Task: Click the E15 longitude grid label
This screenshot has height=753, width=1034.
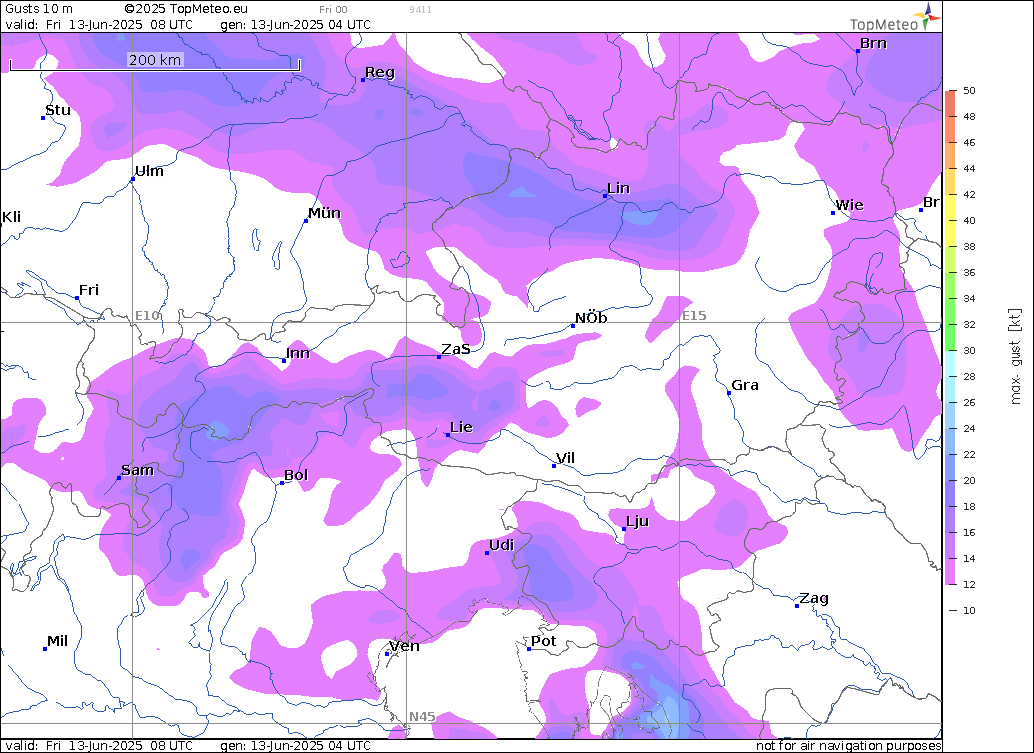Action: coord(694,315)
